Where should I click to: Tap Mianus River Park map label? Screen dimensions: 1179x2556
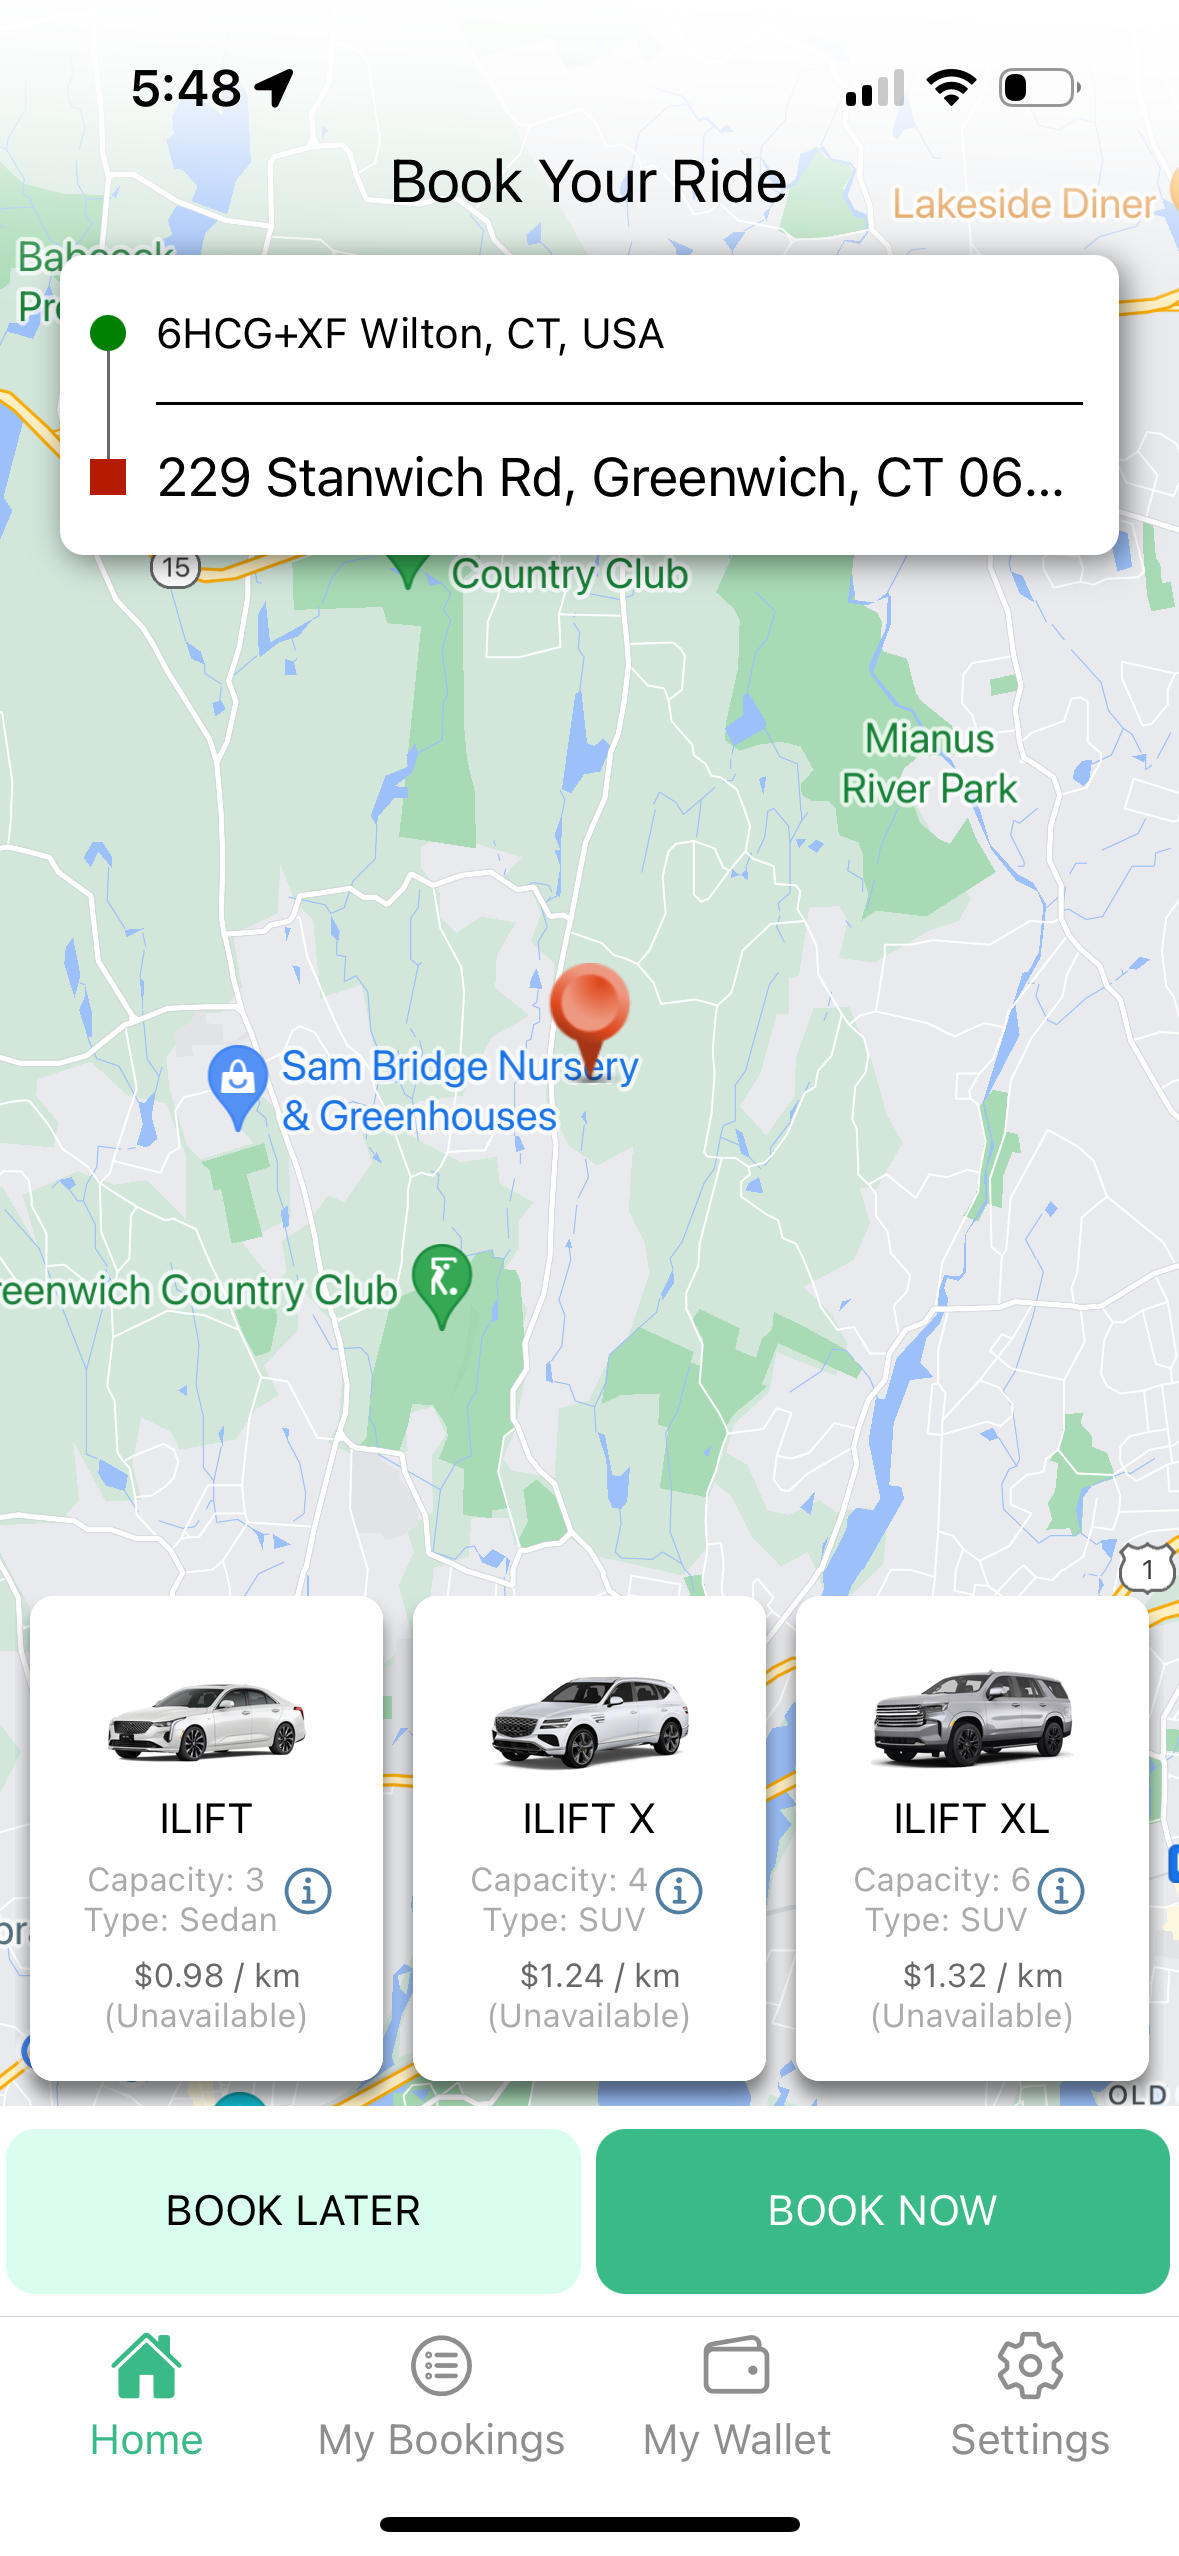pos(929,763)
